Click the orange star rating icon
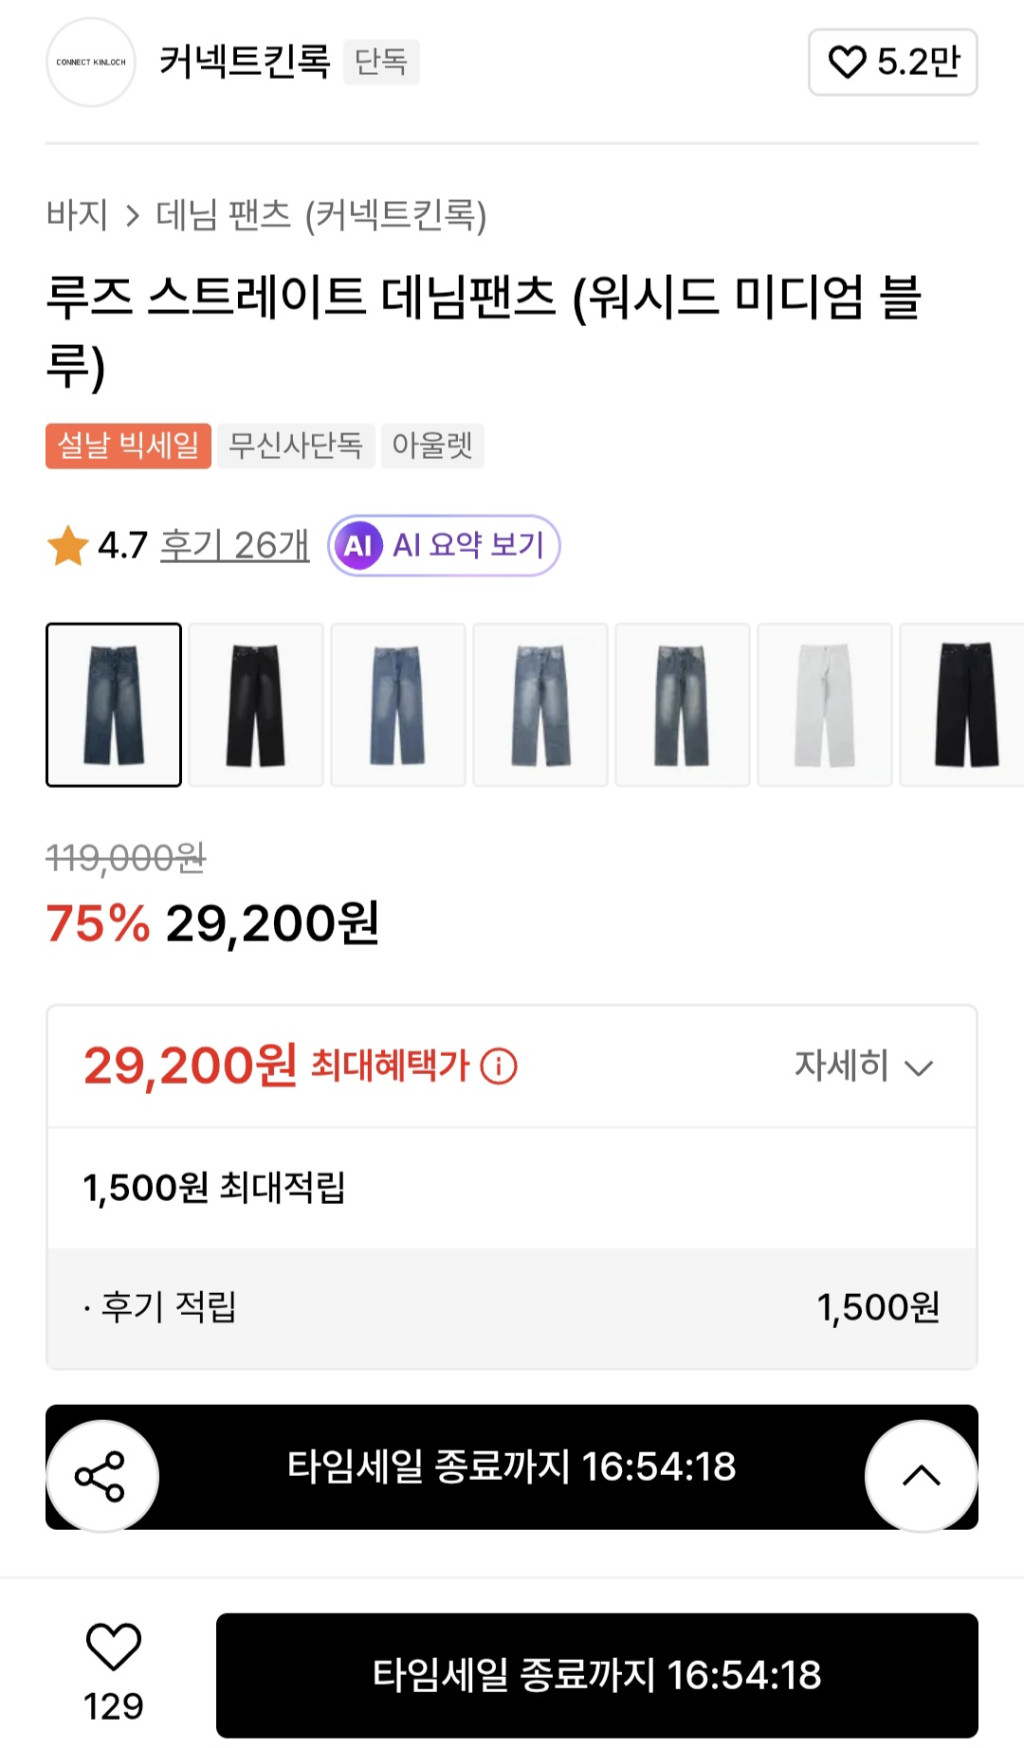The image size is (1024, 1748). [x=68, y=546]
